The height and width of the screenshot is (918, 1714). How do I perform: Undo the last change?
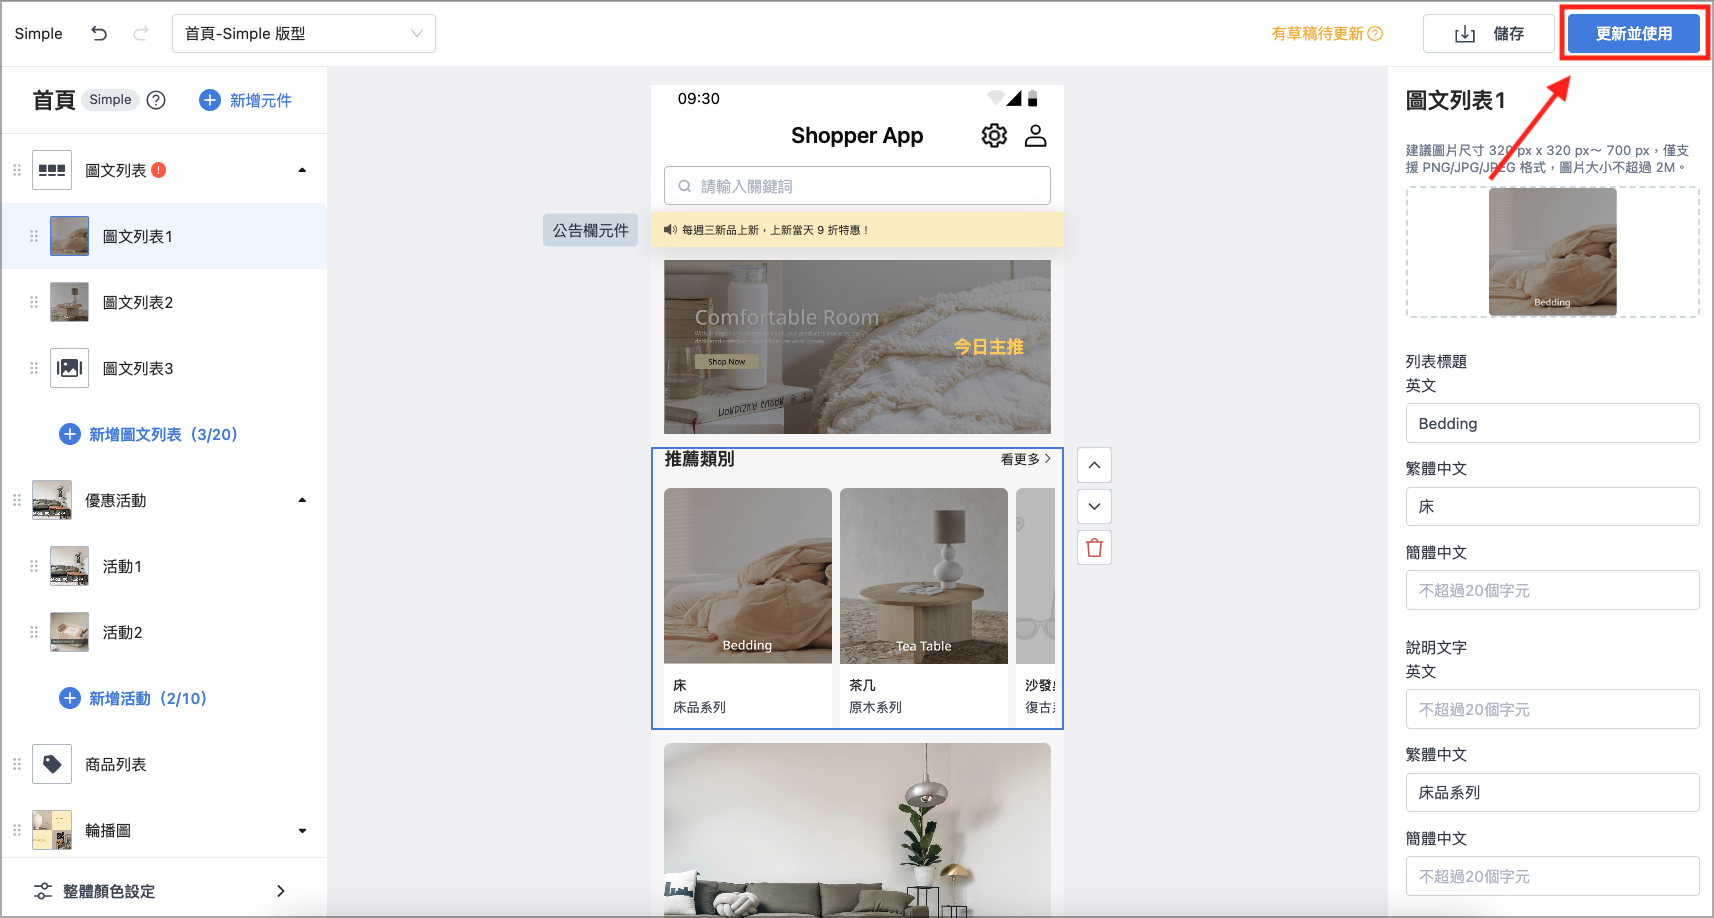(99, 33)
